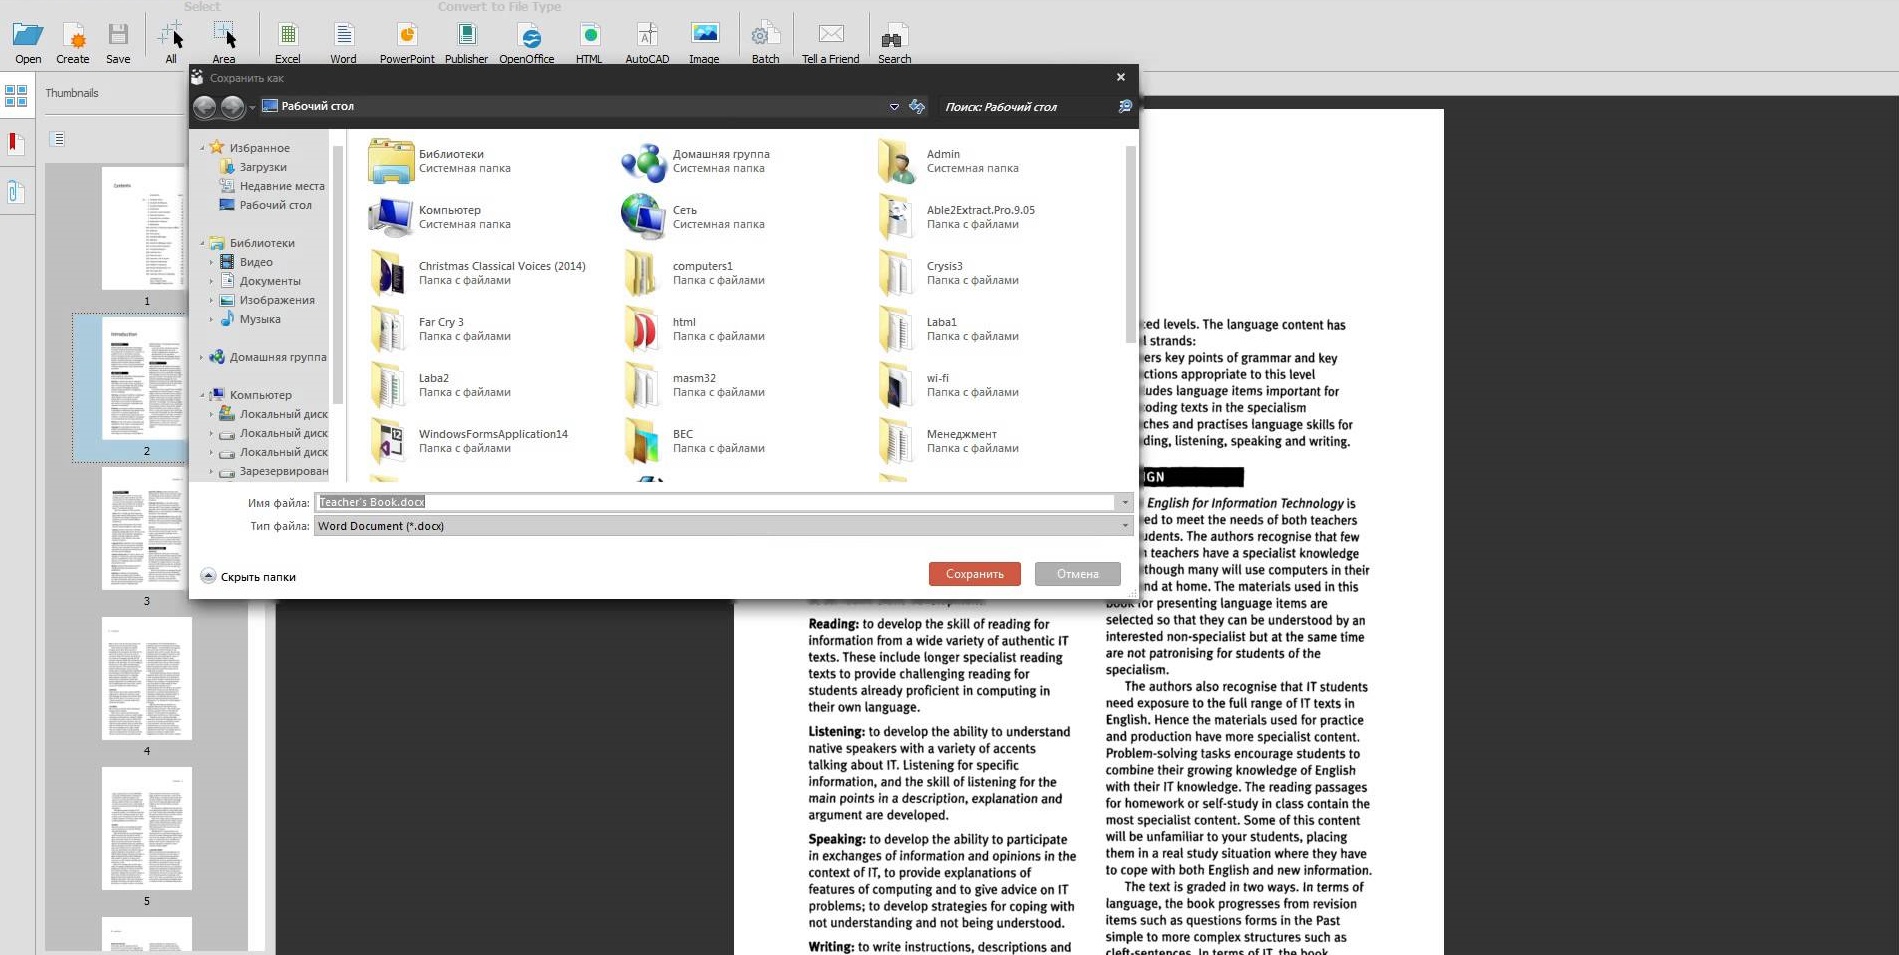Expand the Документы library node
This screenshot has width=1899, height=955.
(x=211, y=281)
